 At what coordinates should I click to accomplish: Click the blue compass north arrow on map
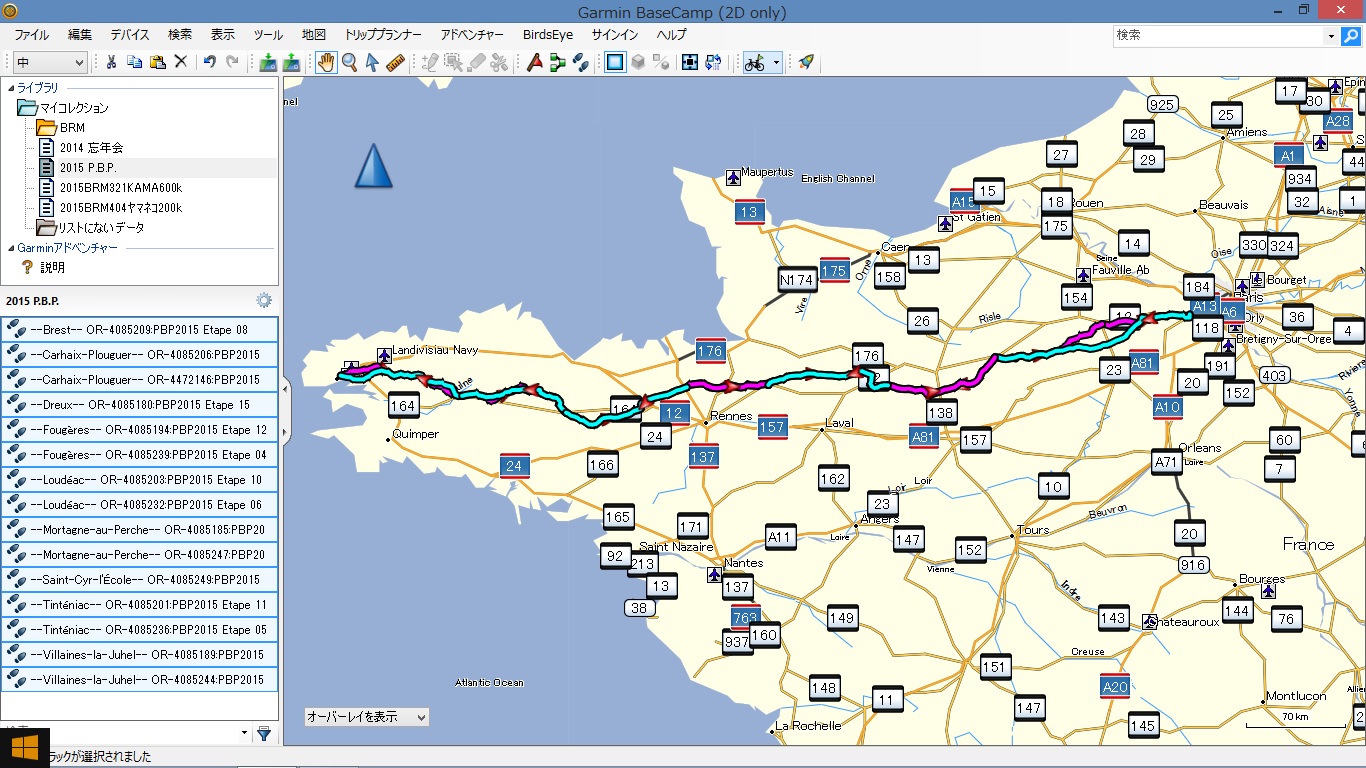[374, 166]
